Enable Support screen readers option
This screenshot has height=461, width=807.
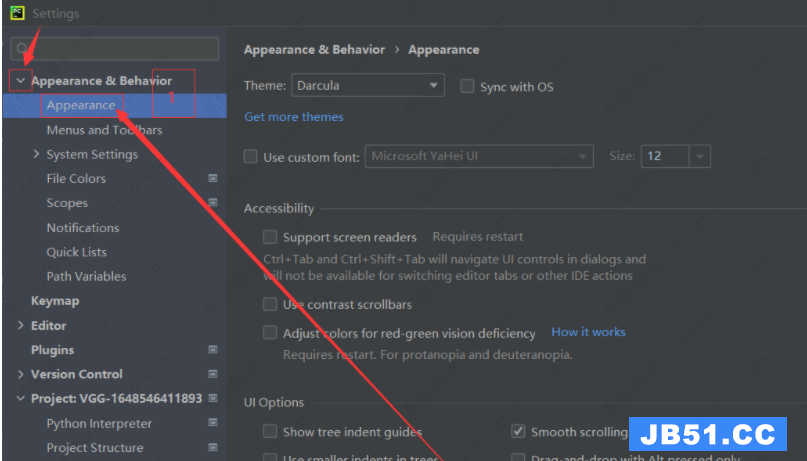[x=270, y=237]
